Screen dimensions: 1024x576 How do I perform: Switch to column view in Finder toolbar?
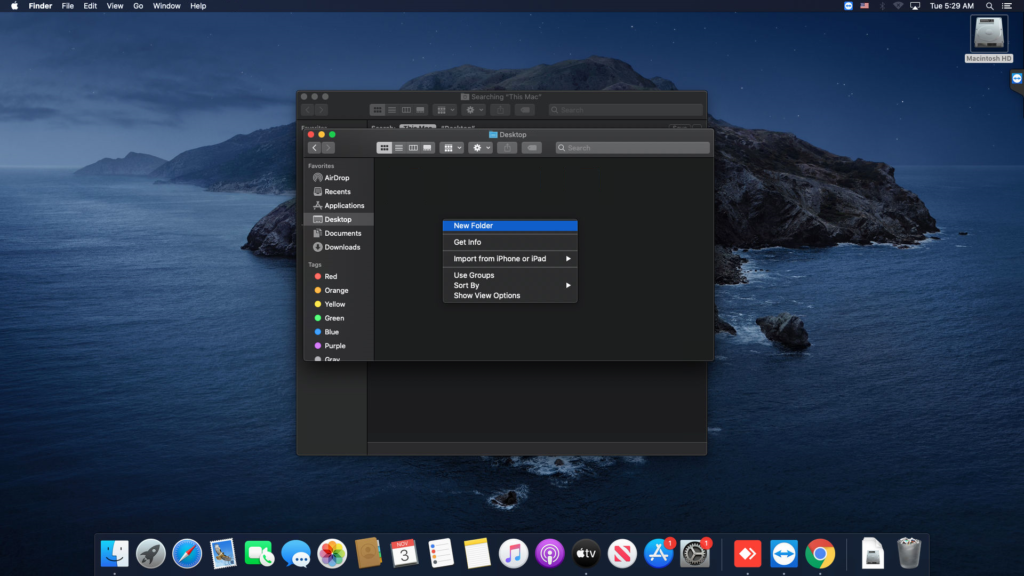pyautogui.click(x=413, y=147)
